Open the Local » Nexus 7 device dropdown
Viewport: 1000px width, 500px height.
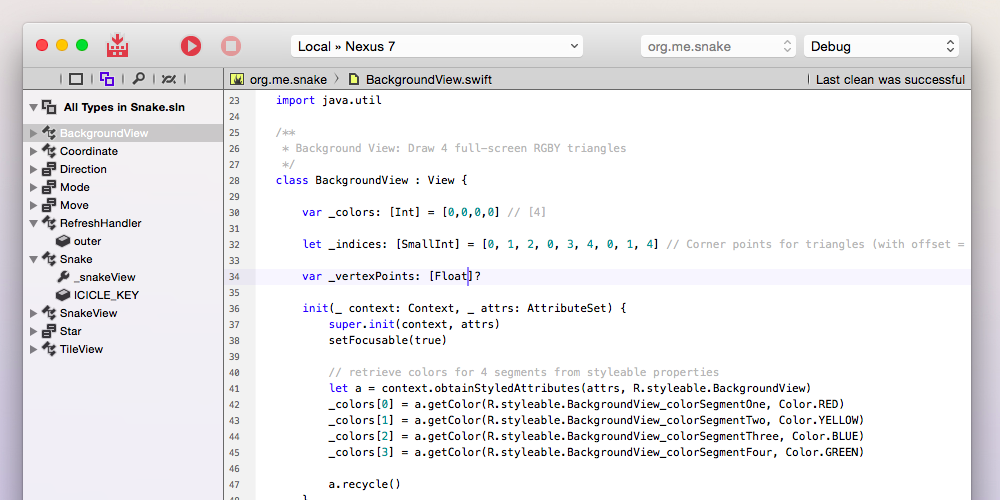tap(437, 46)
